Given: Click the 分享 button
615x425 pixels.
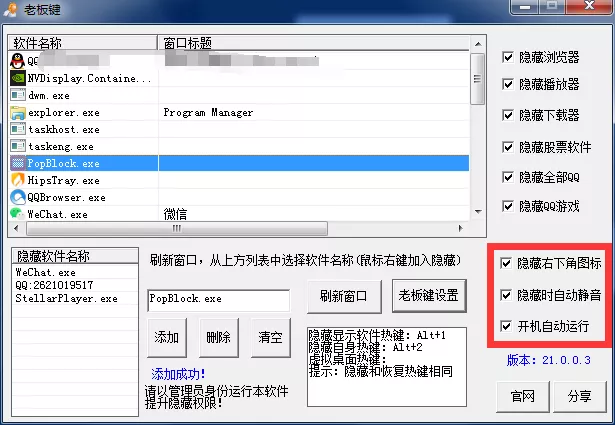Looking at the screenshot, I should pos(579,396).
